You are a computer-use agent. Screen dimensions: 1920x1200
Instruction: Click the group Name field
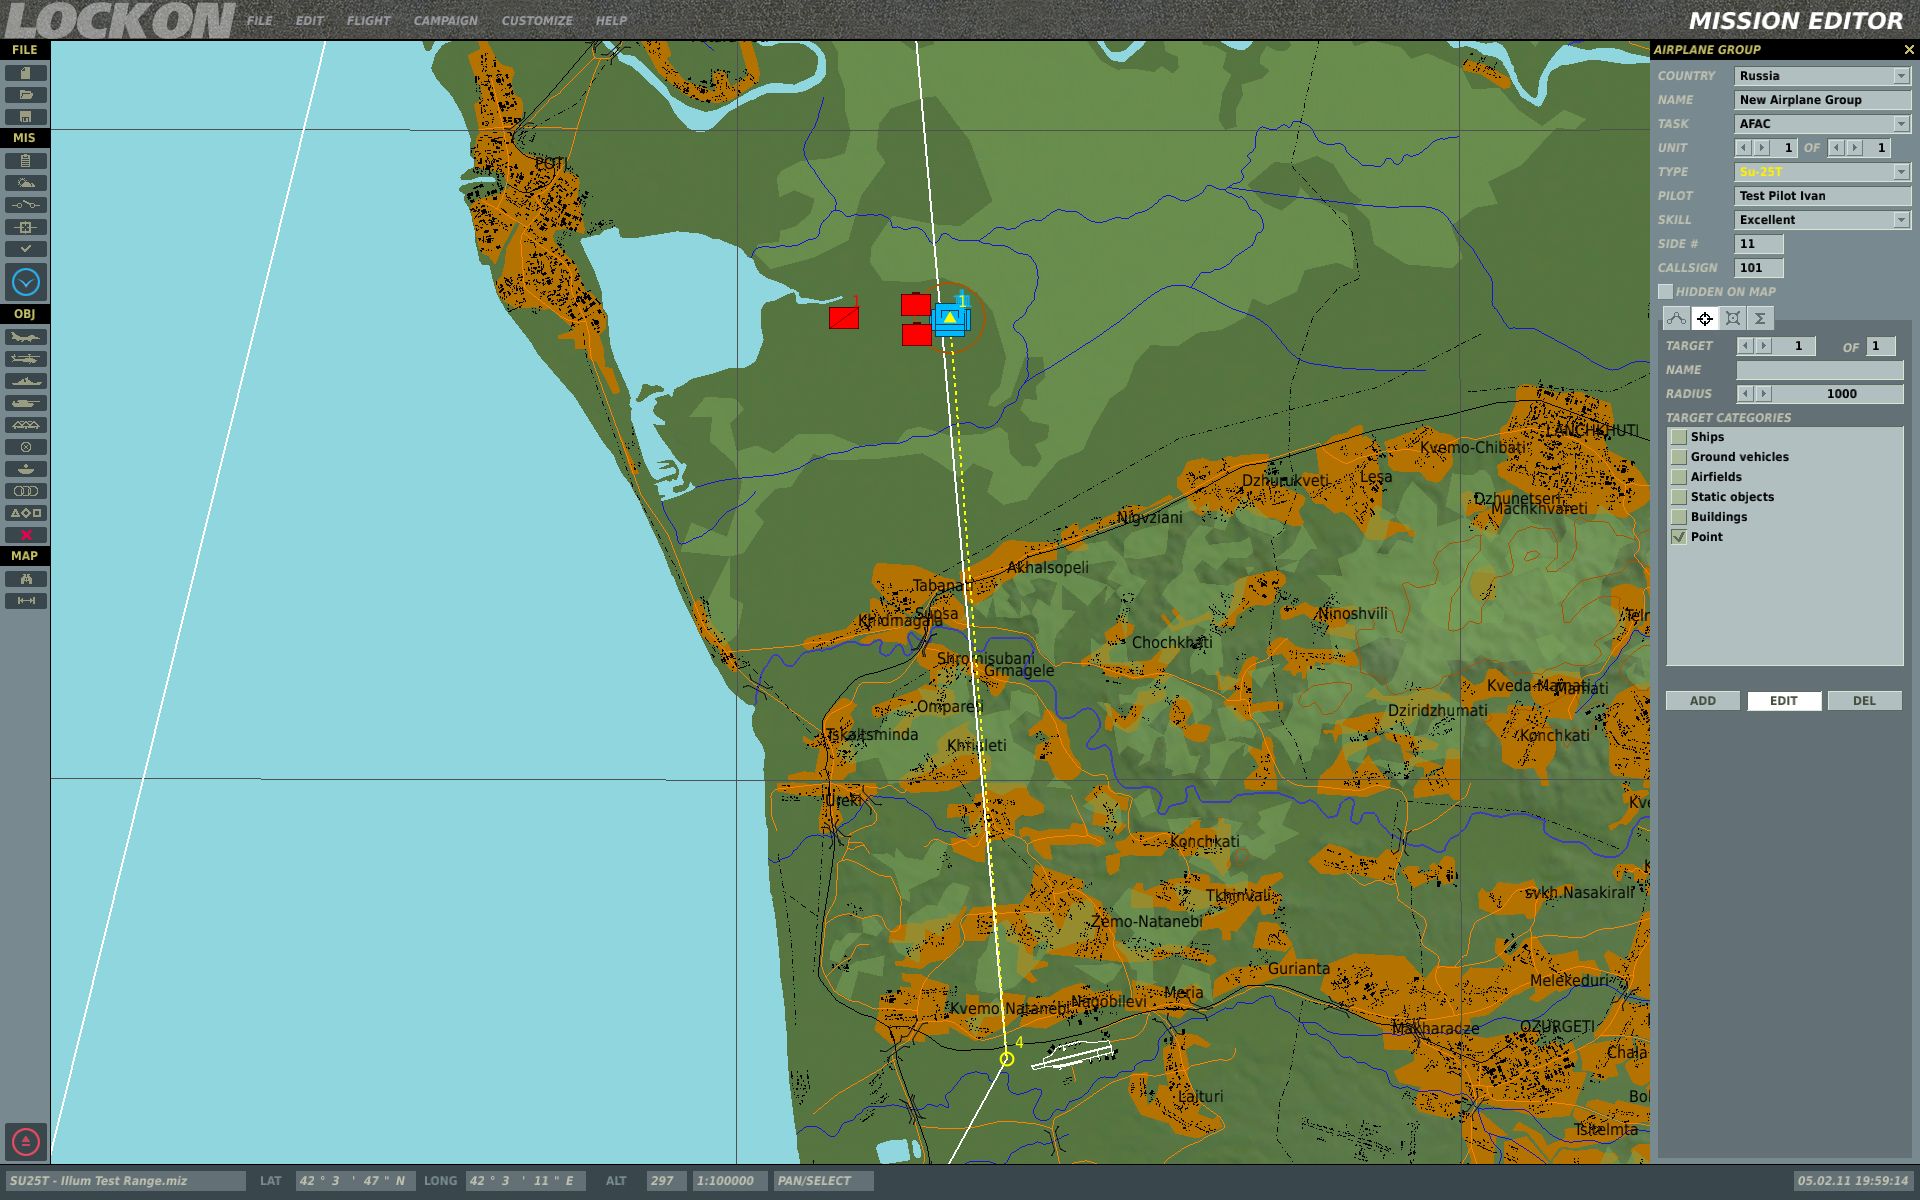(1823, 100)
